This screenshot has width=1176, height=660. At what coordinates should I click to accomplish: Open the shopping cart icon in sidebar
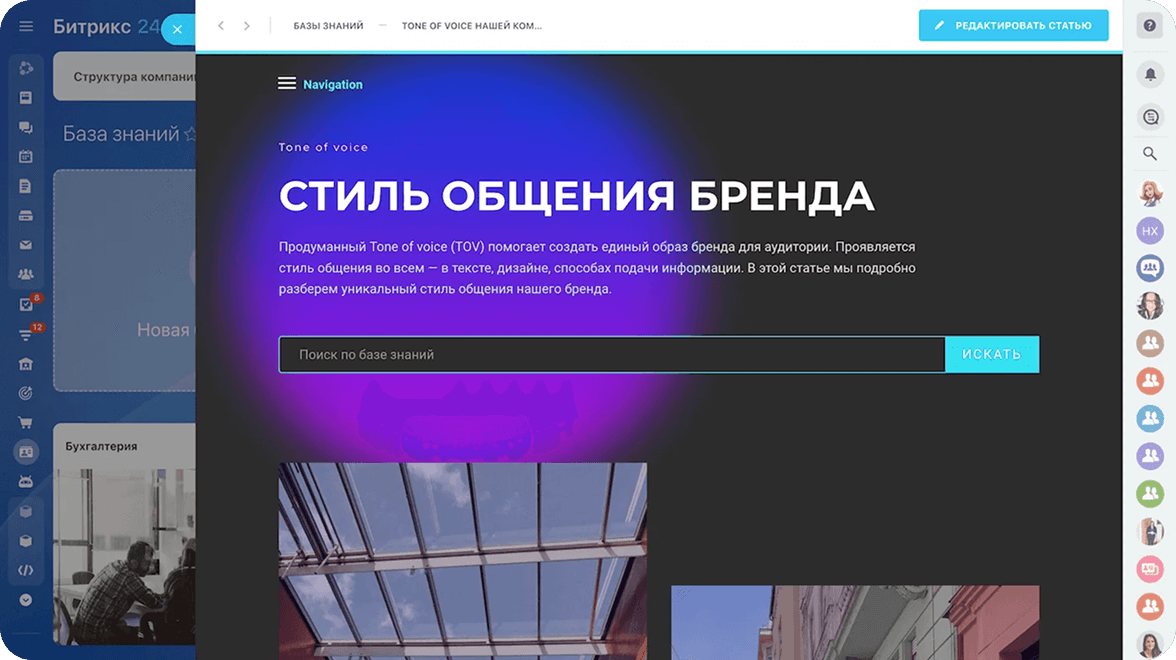[26, 423]
